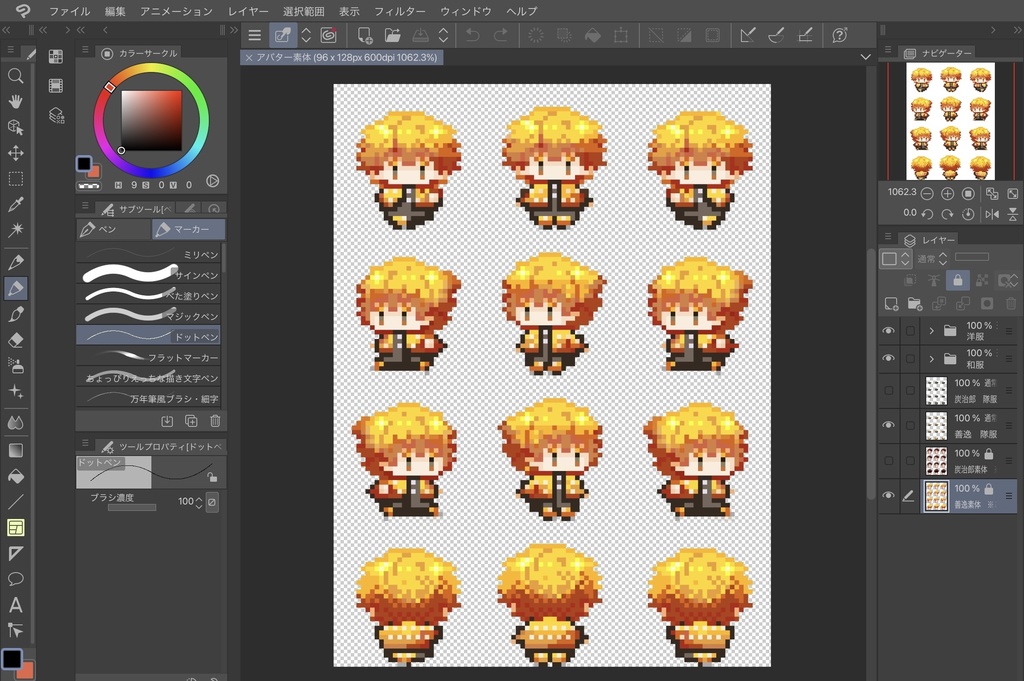Open the レイヤー menu
The width and height of the screenshot is (1024, 681).
pyautogui.click(x=248, y=11)
